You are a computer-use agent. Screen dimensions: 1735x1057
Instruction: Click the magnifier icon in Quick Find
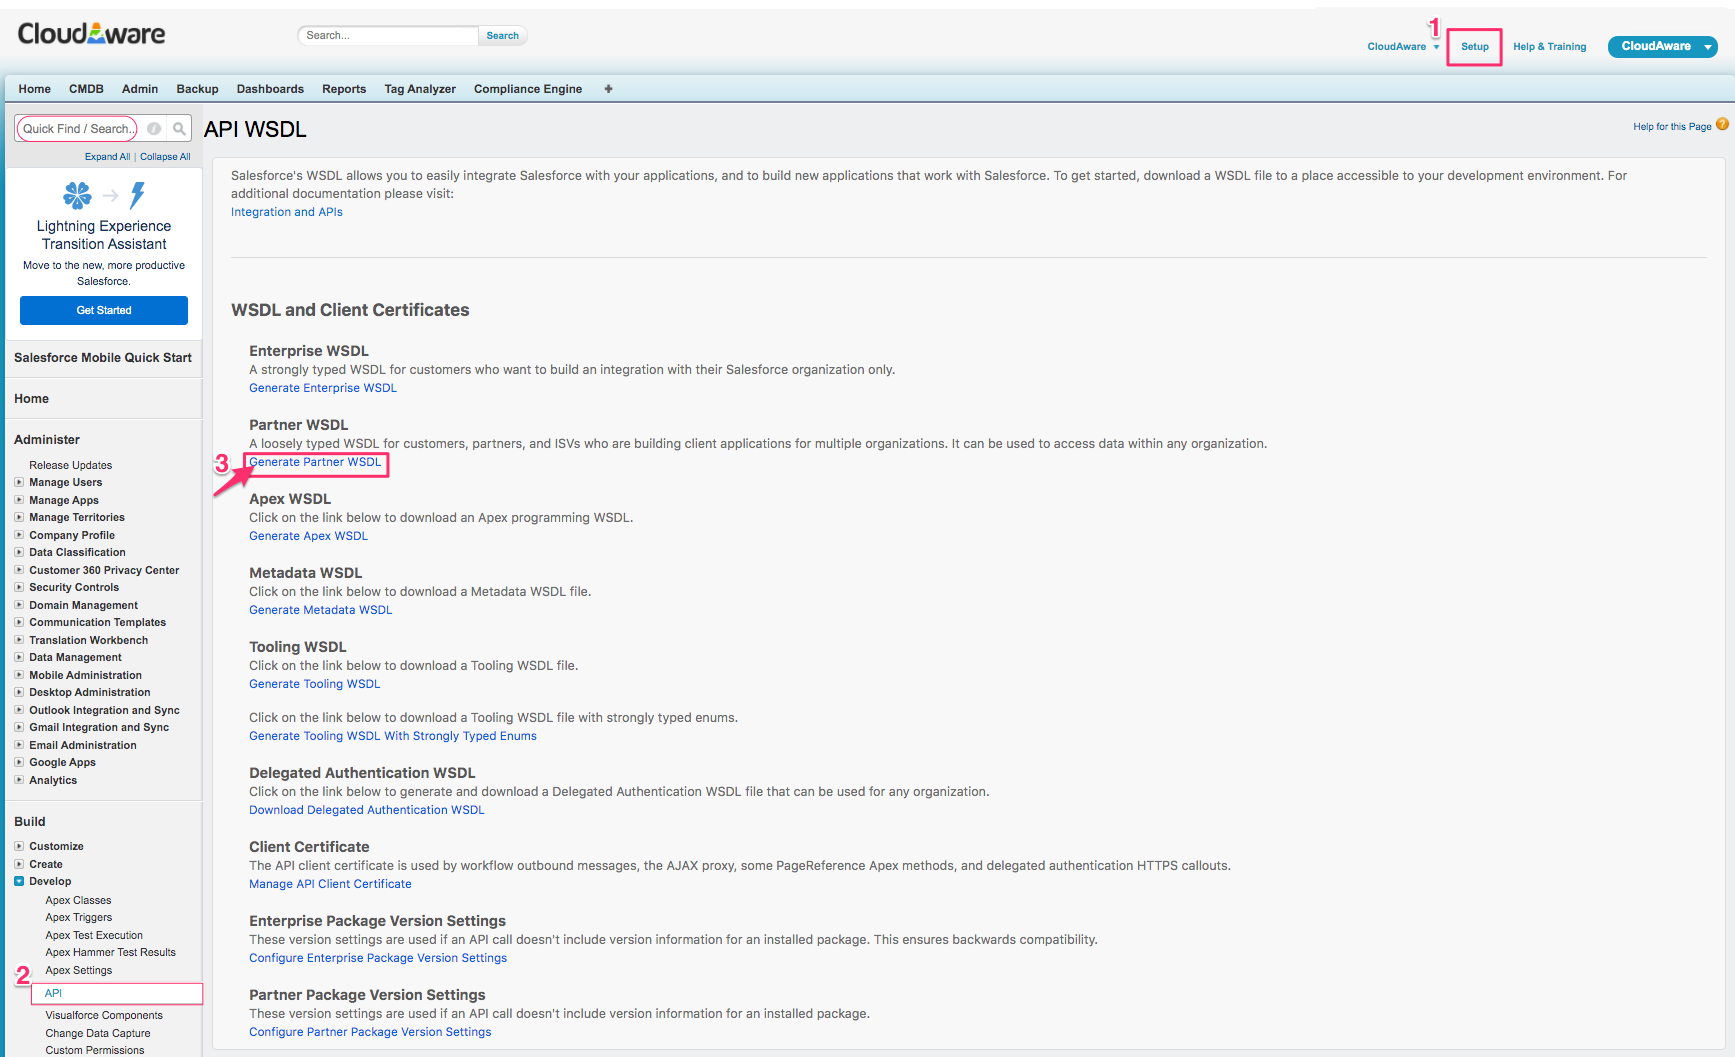[180, 128]
